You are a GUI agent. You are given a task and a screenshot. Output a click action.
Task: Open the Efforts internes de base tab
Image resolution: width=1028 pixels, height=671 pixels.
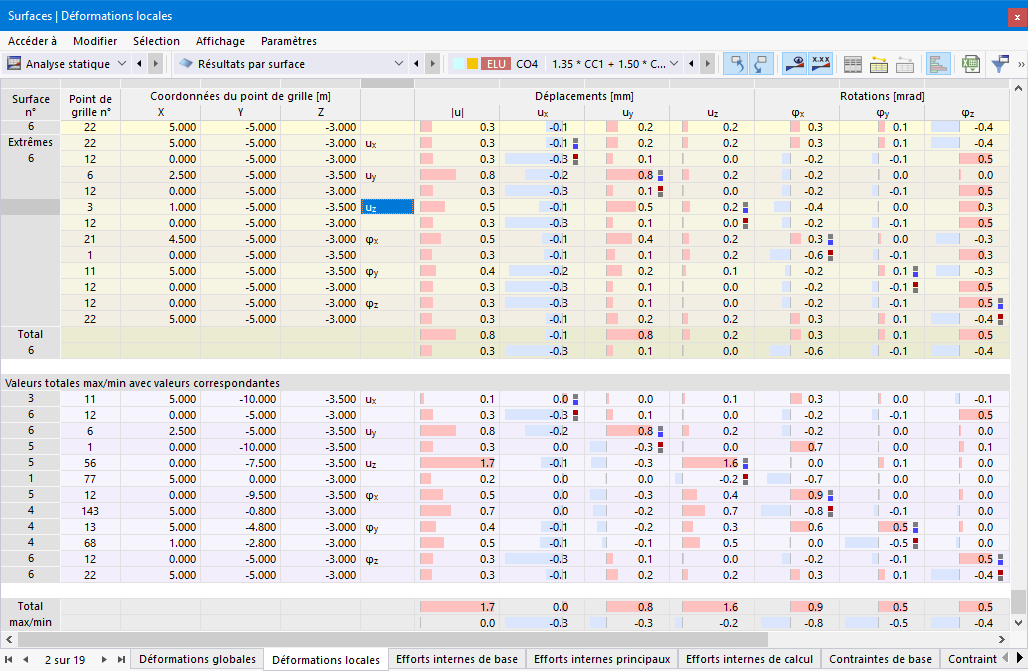pyautogui.click(x=457, y=659)
